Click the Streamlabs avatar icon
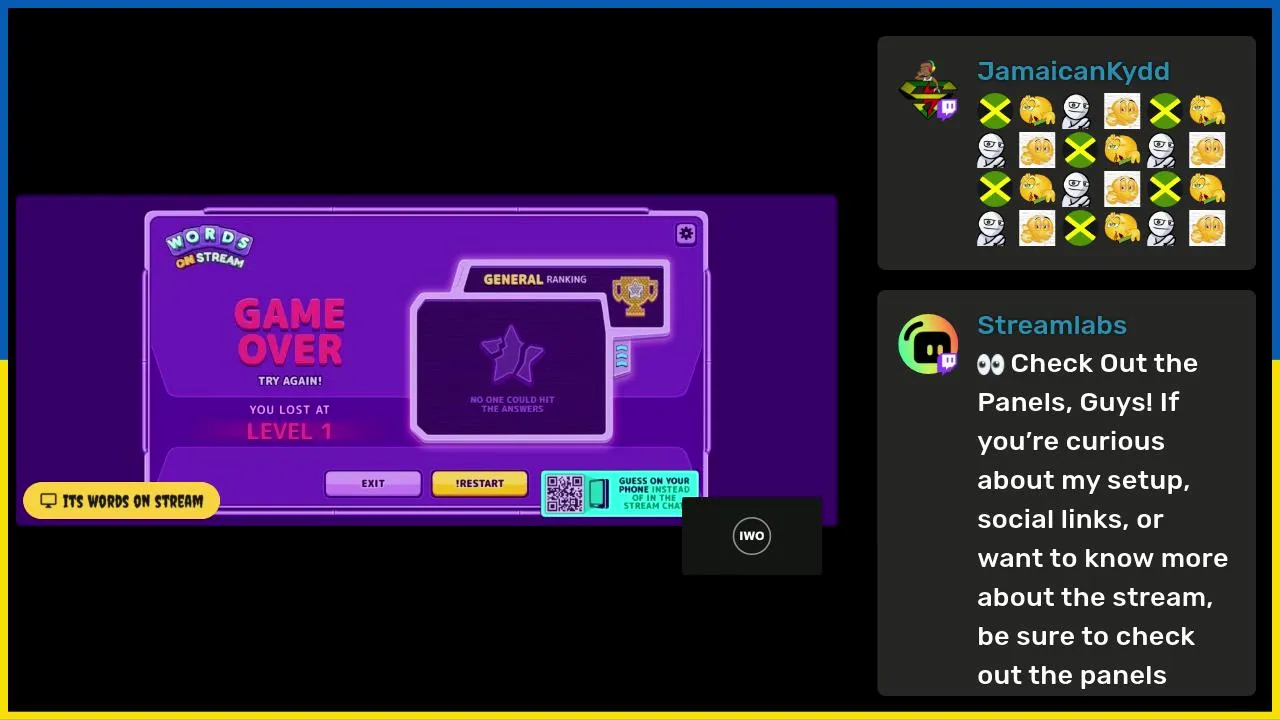1280x720 pixels. tap(928, 344)
